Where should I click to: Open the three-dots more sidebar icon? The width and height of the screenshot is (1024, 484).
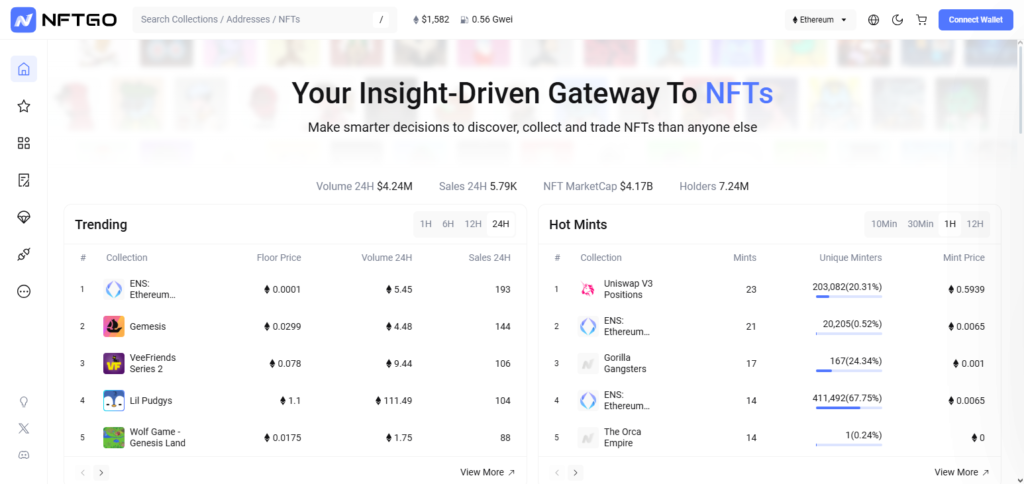24,291
